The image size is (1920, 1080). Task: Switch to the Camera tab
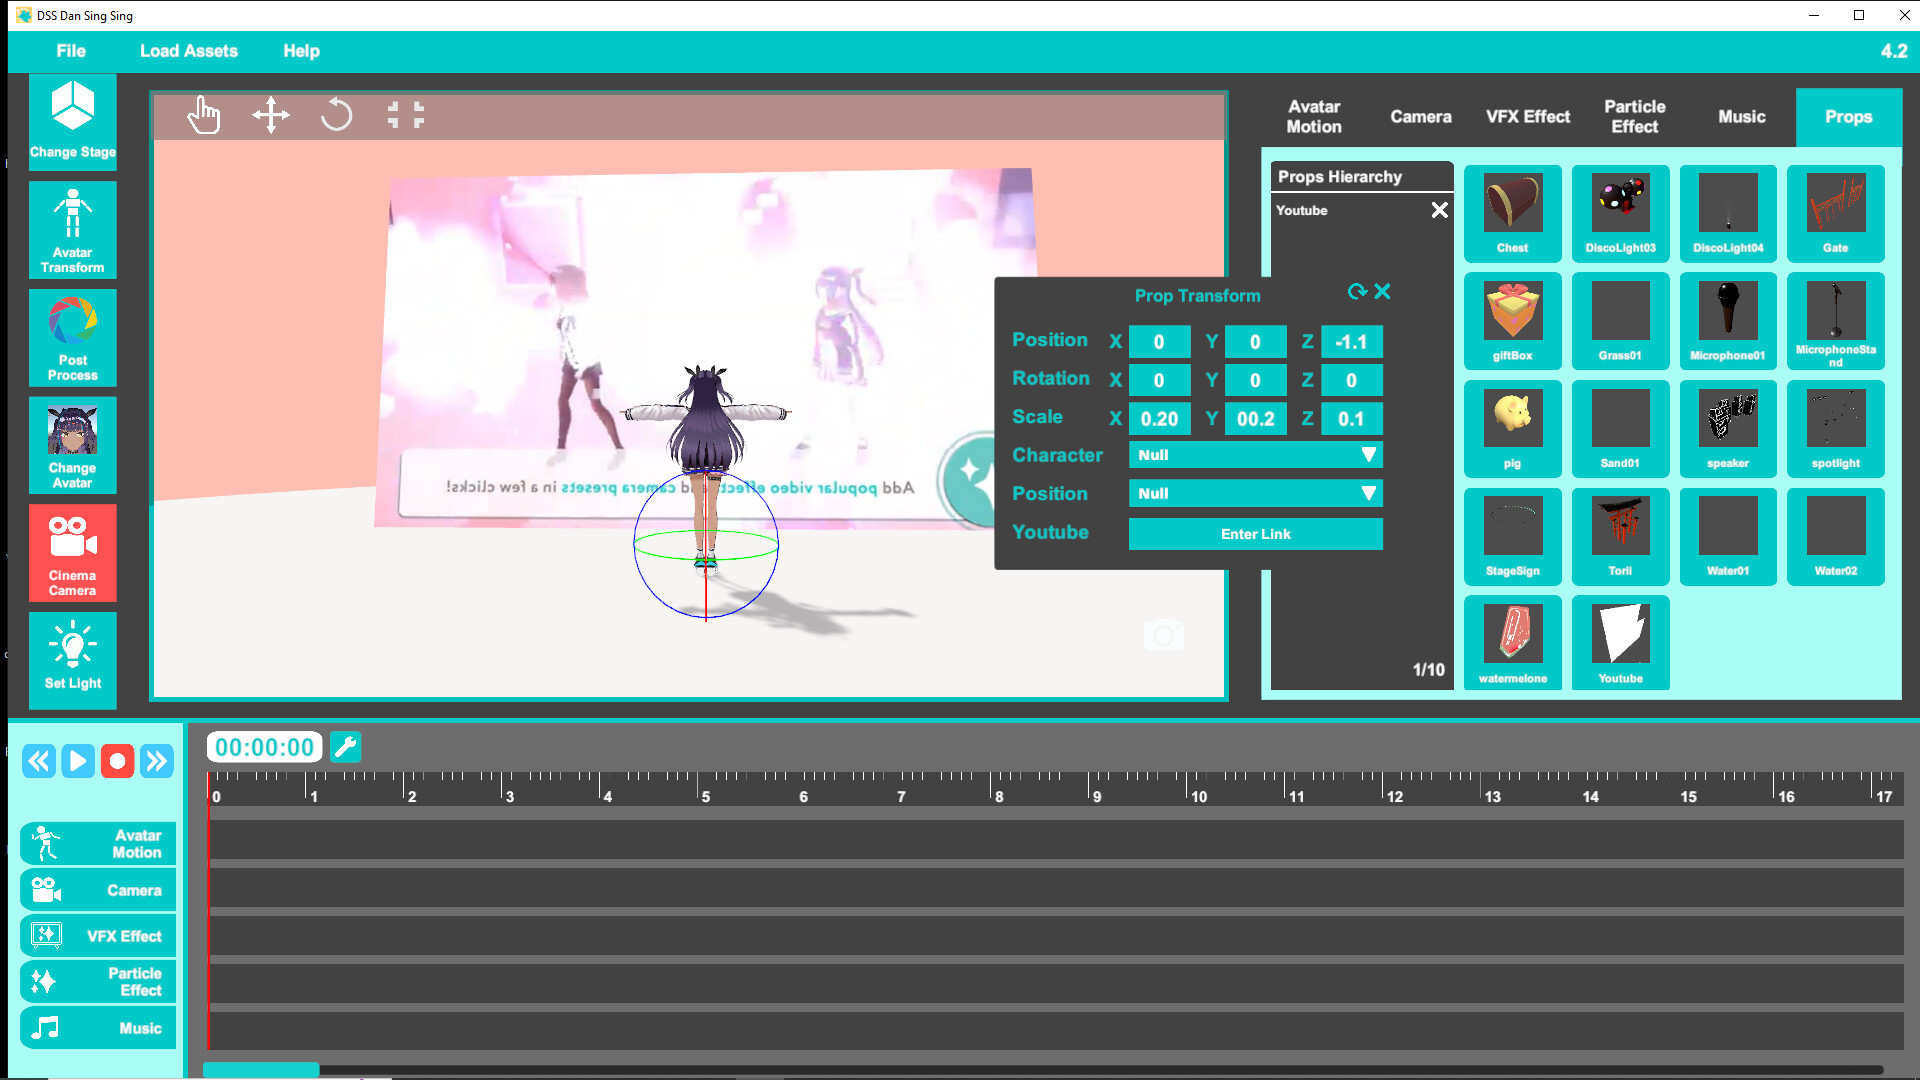pos(1421,116)
